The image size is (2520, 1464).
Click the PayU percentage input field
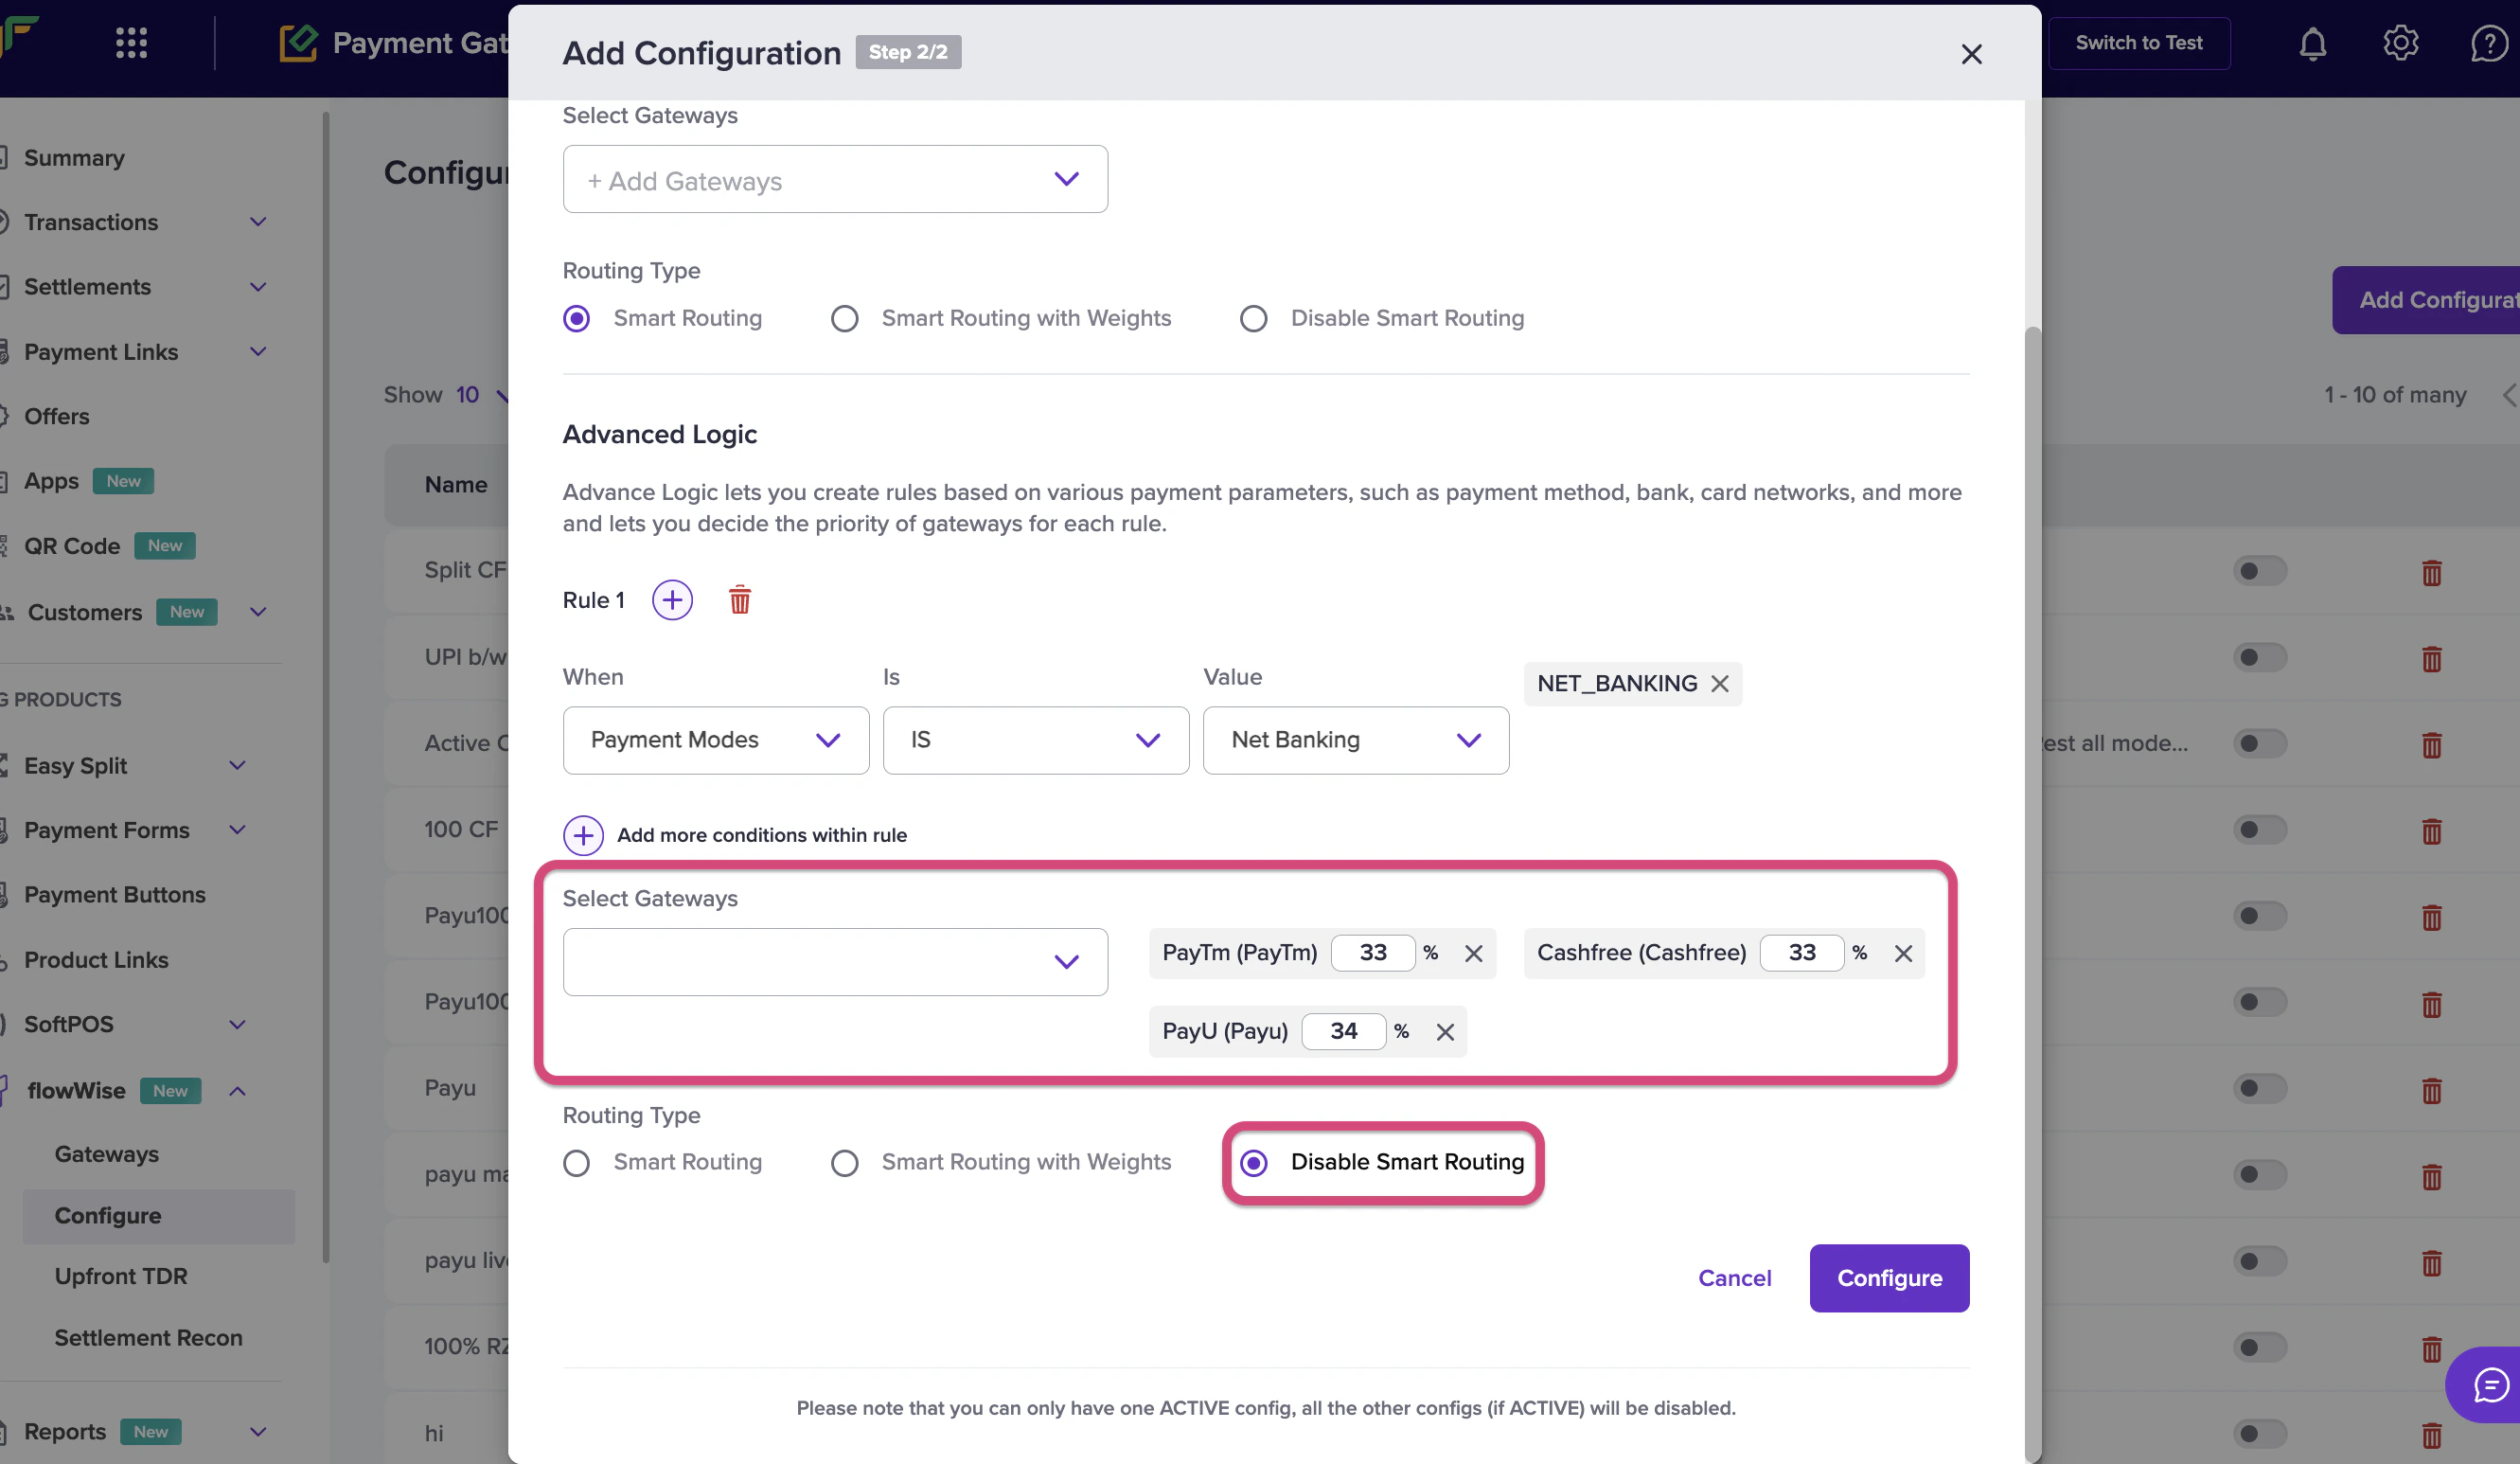coord(1343,1031)
